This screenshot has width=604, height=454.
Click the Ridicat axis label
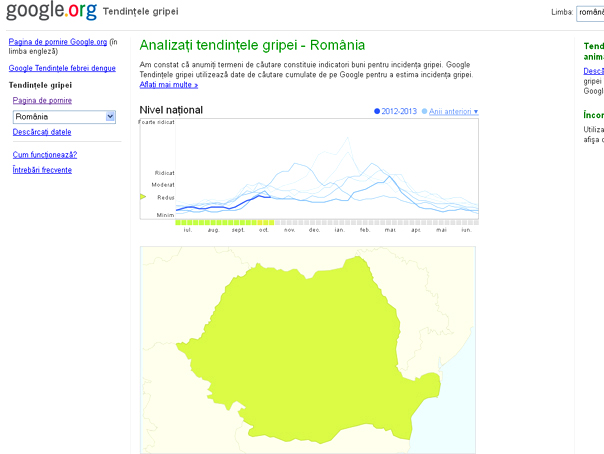(x=164, y=173)
